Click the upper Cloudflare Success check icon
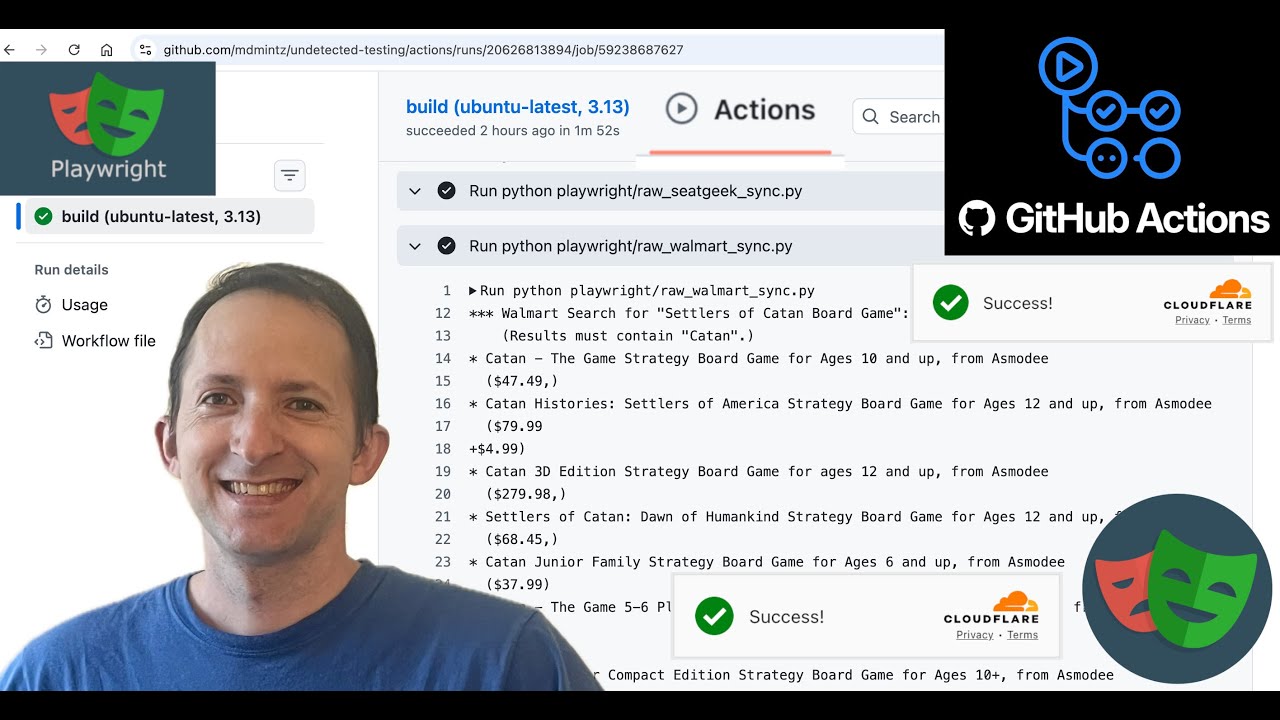This screenshot has height=720, width=1280. [x=950, y=303]
